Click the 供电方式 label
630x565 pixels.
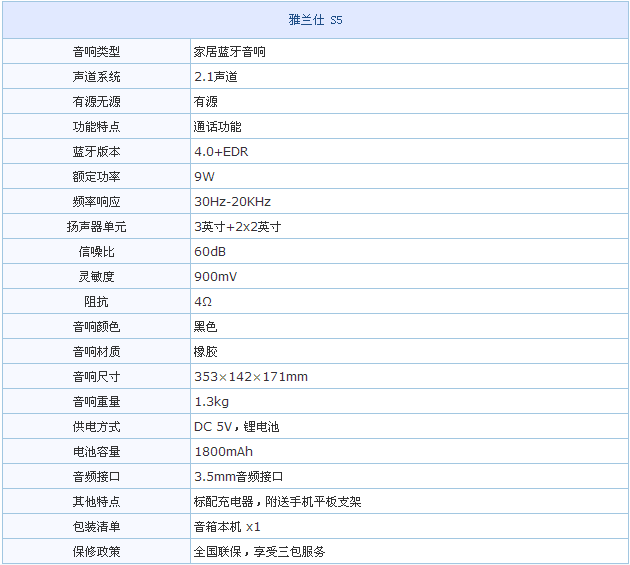point(96,426)
